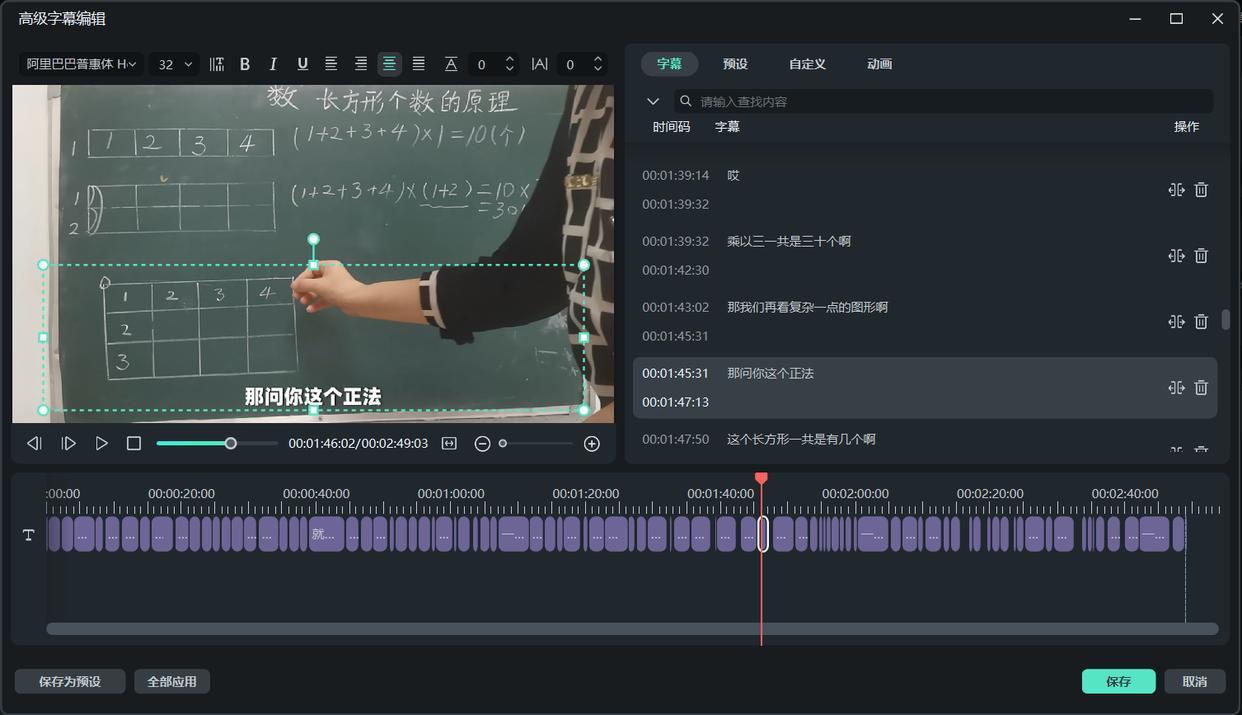1242x715 pixels.
Task: Justify the subtitle text
Action: tap(419, 64)
